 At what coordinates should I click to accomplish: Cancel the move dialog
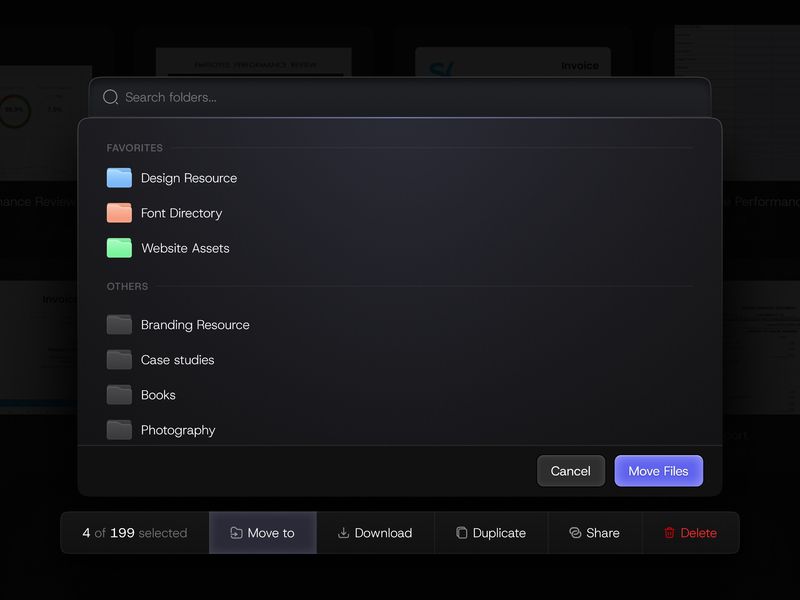571,471
